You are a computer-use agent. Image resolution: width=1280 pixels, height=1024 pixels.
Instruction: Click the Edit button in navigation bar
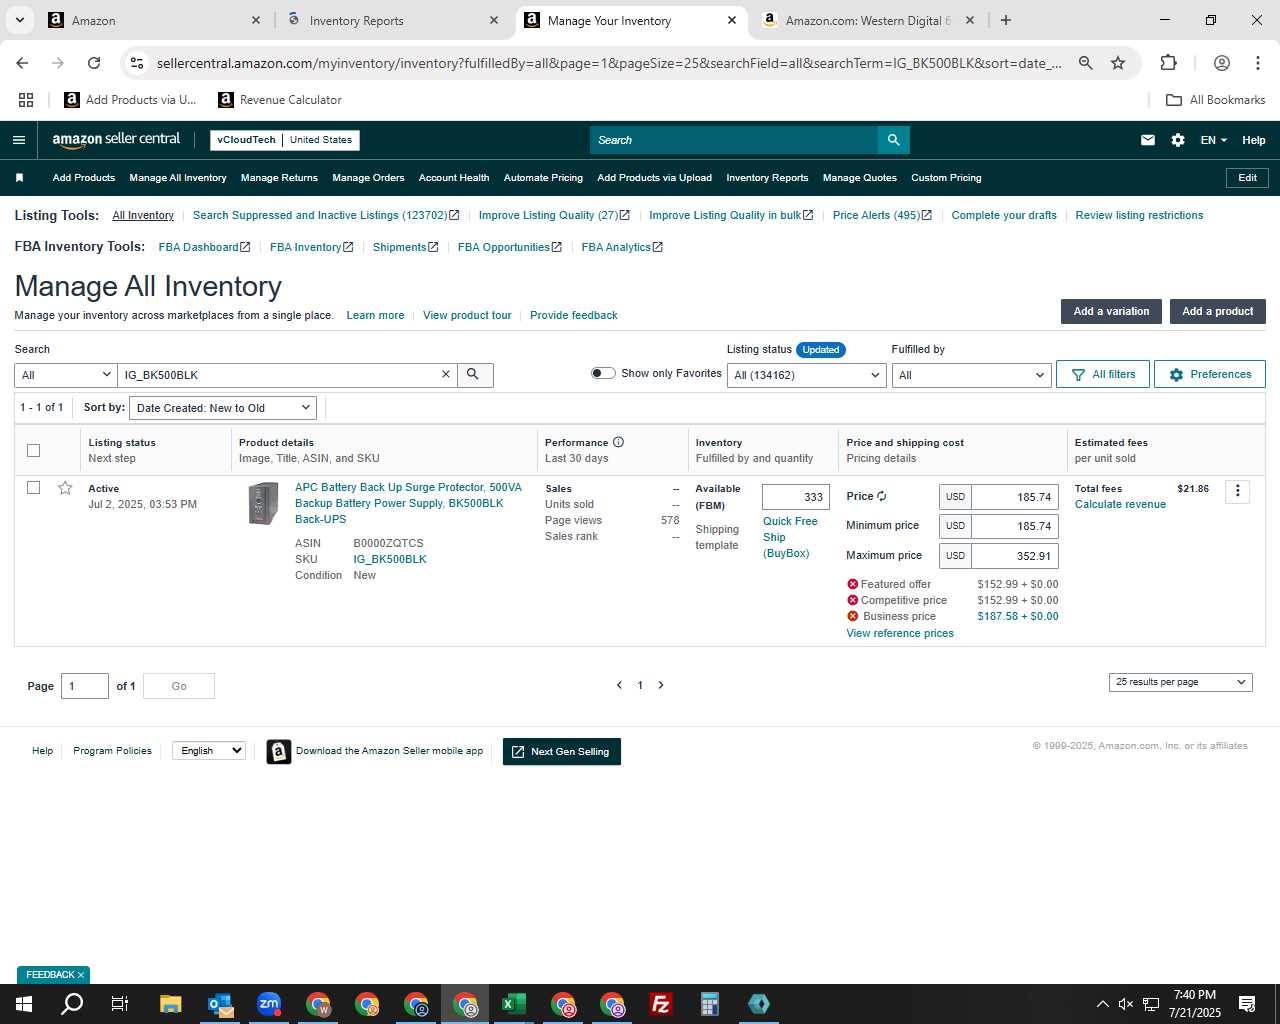(1247, 178)
